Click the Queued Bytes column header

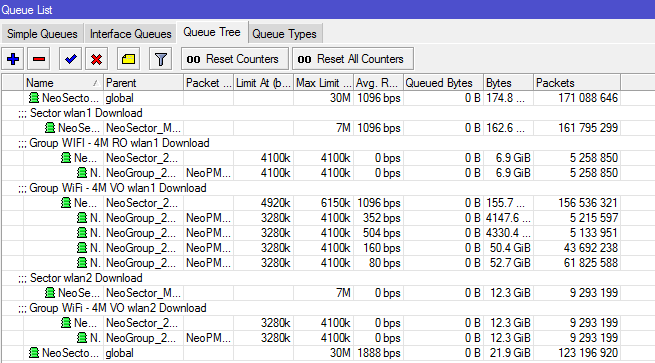tap(443, 83)
